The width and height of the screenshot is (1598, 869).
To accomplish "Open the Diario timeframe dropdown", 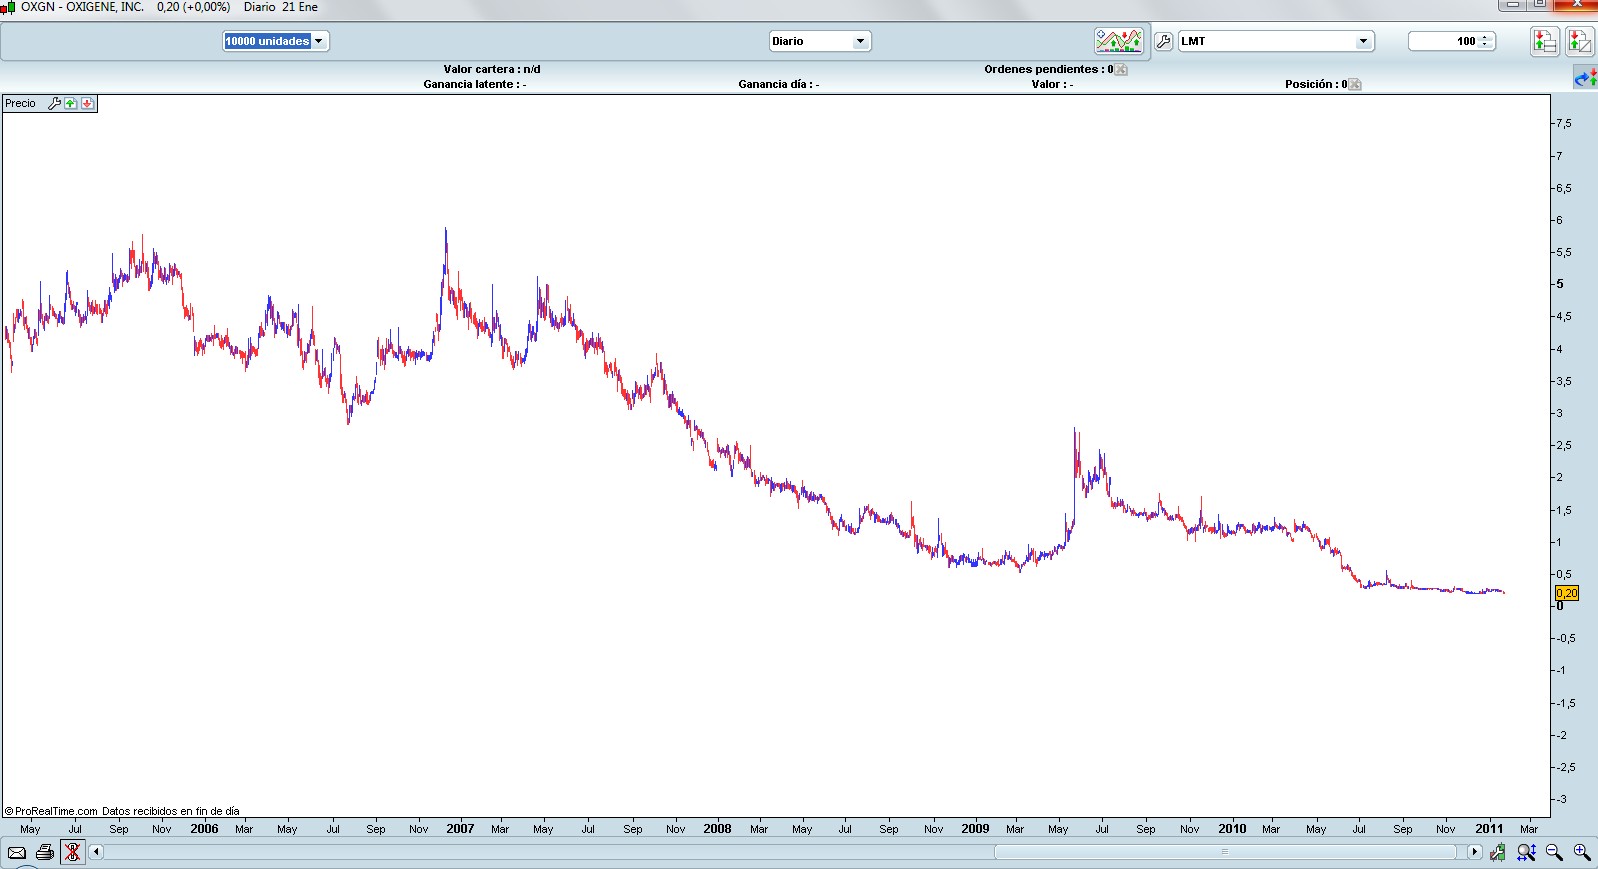I will (x=859, y=41).
